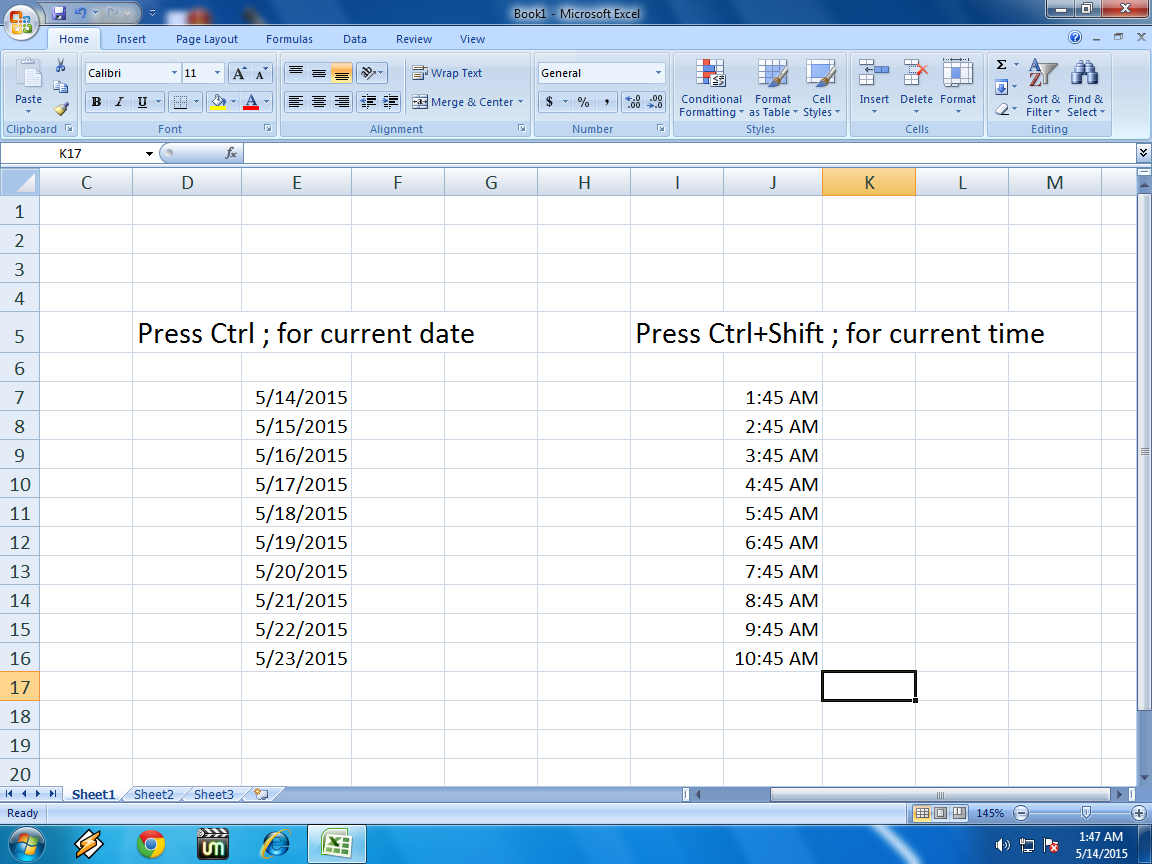Select the Sheet2 tab
Image resolution: width=1152 pixels, height=864 pixels.
coord(153,794)
